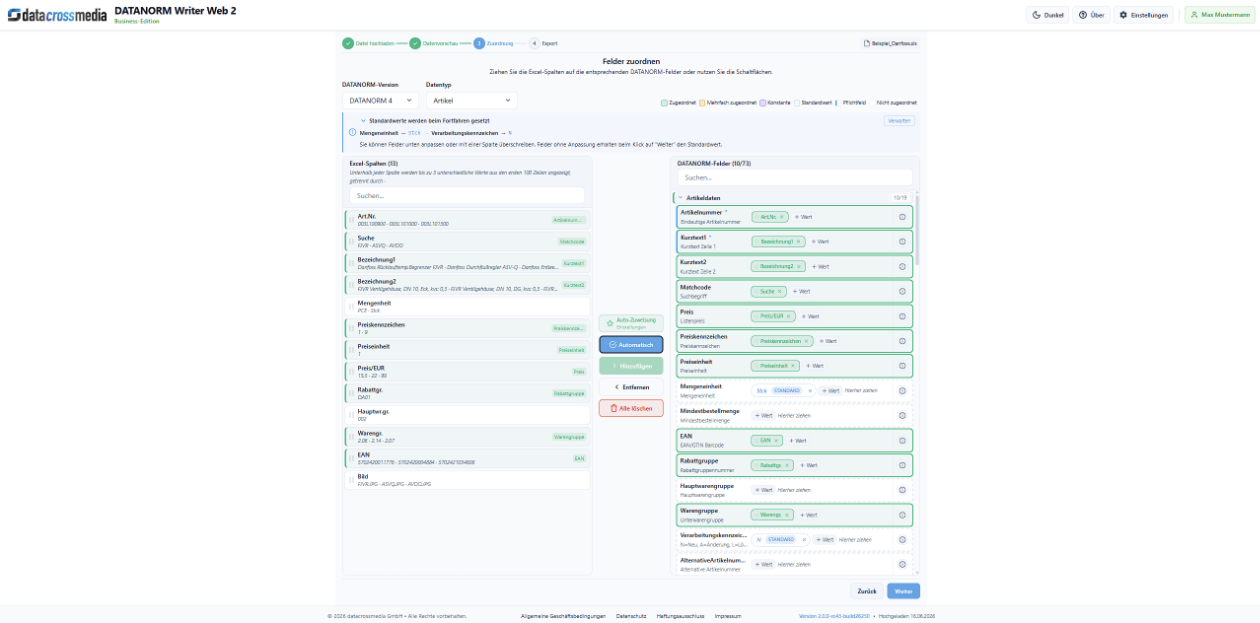Open Einstellungen in the header
1260x623 pixels.
click(x=1145, y=15)
